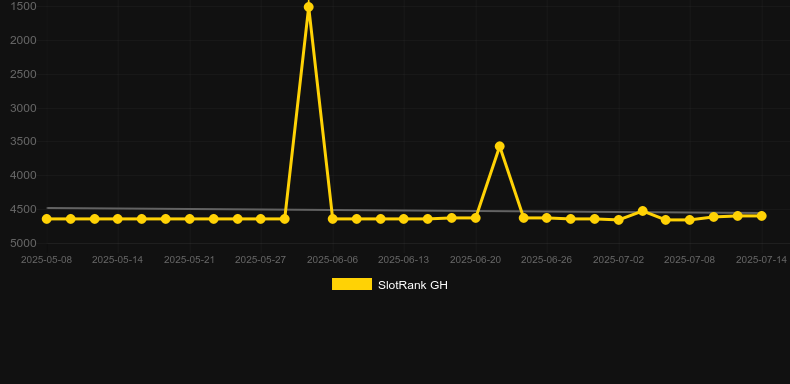Image resolution: width=790 pixels, height=384 pixels.
Task: Click the 3000 y-axis label
Action: point(23,108)
